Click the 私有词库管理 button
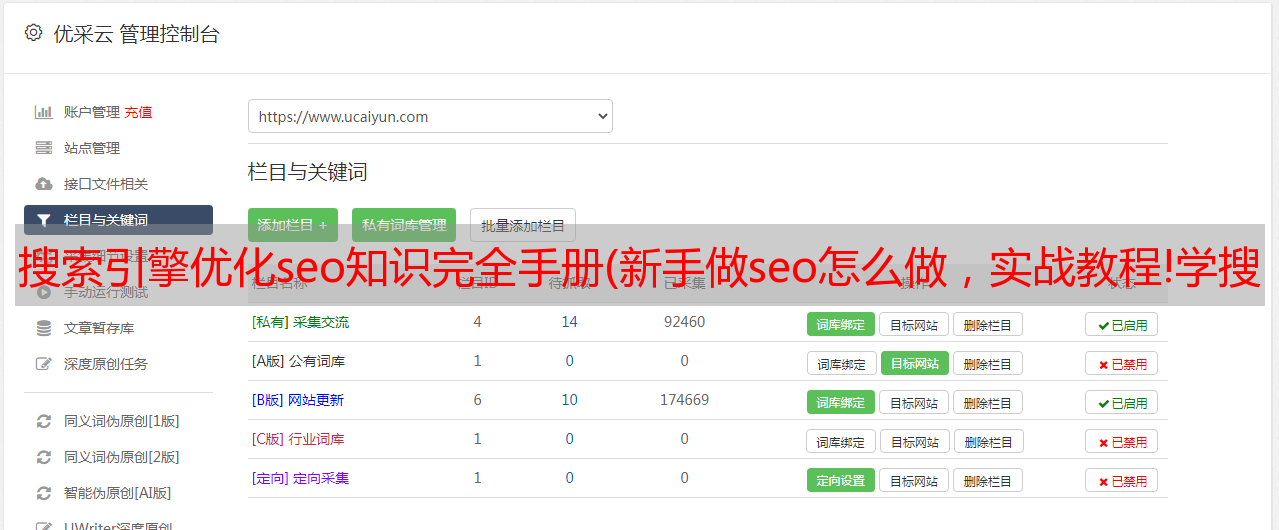 (x=404, y=225)
